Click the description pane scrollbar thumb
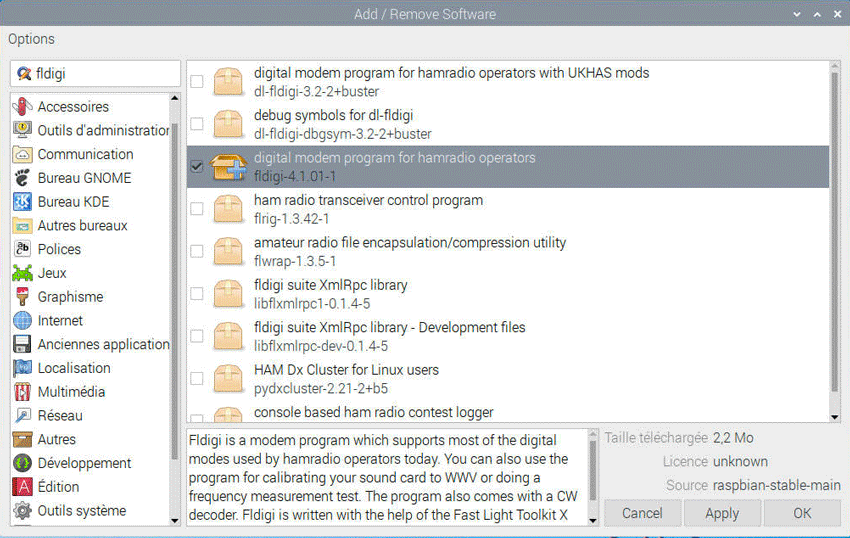 (593, 471)
